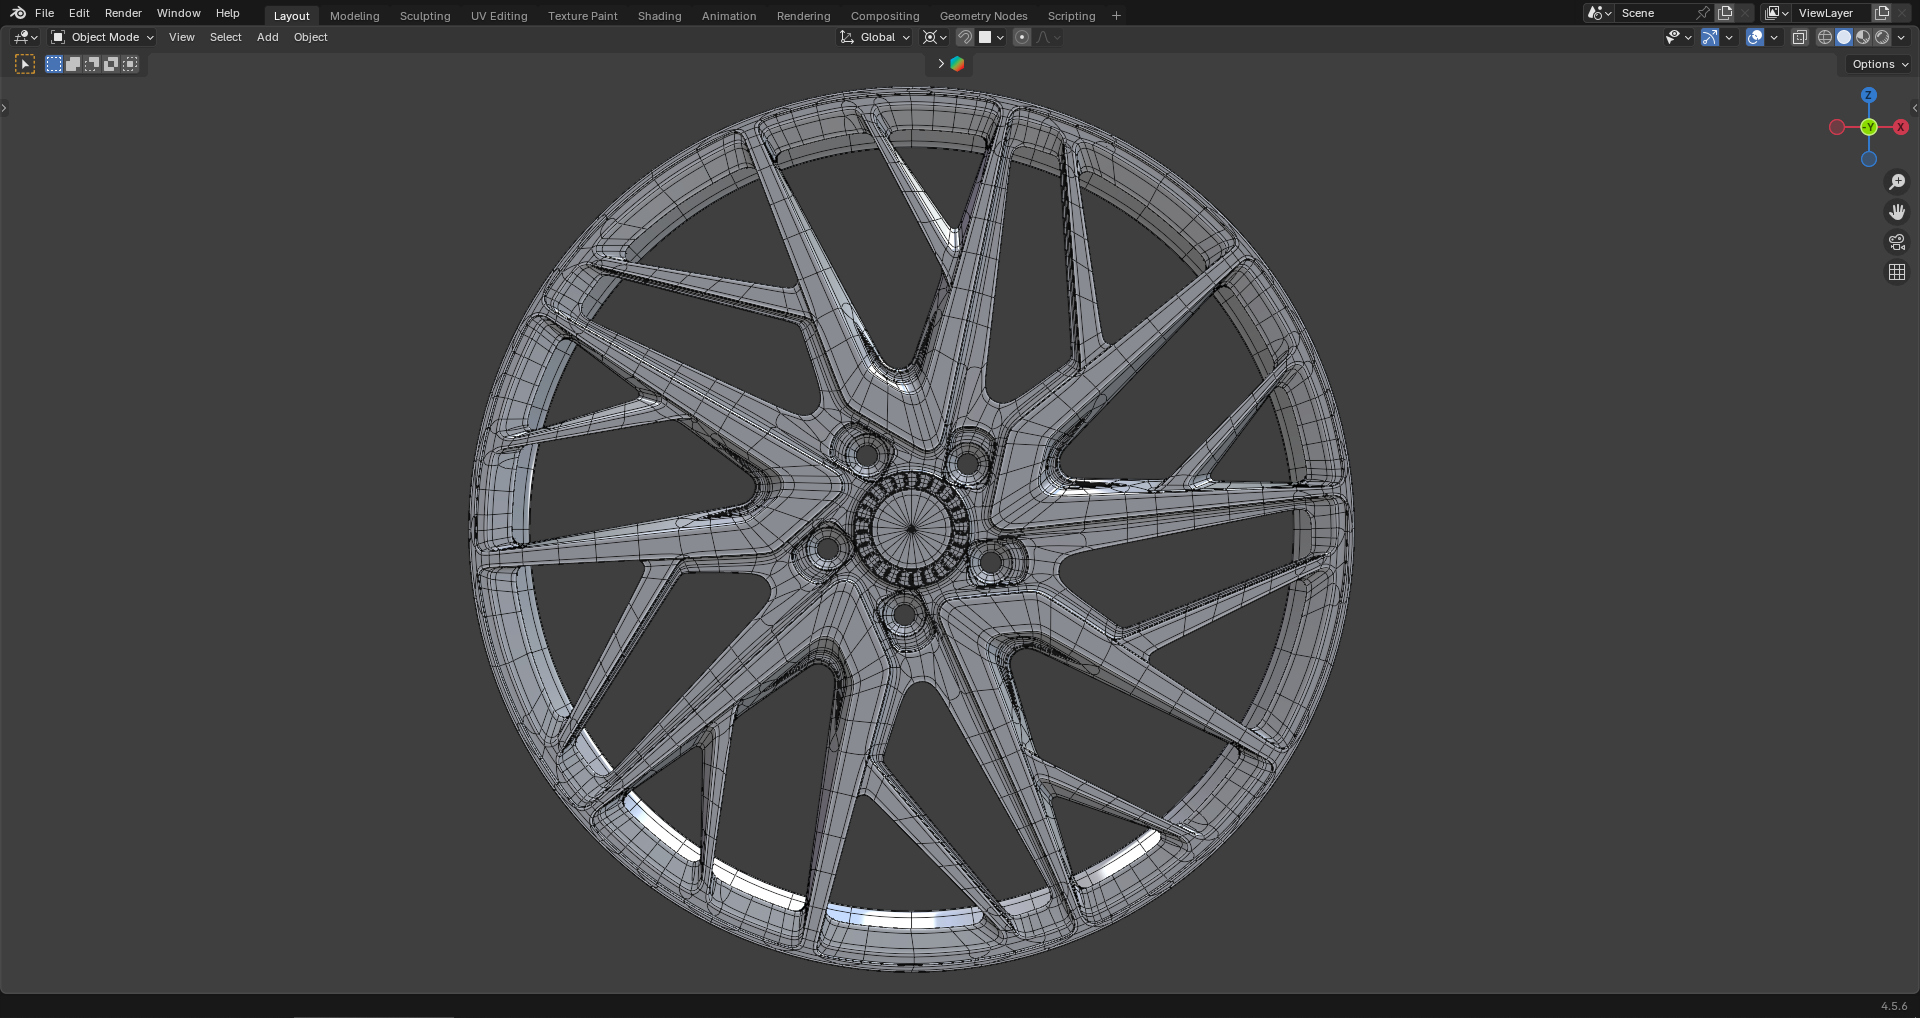This screenshot has height=1018, width=1920.
Task: Open the Render menu
Action: point(123,13)
